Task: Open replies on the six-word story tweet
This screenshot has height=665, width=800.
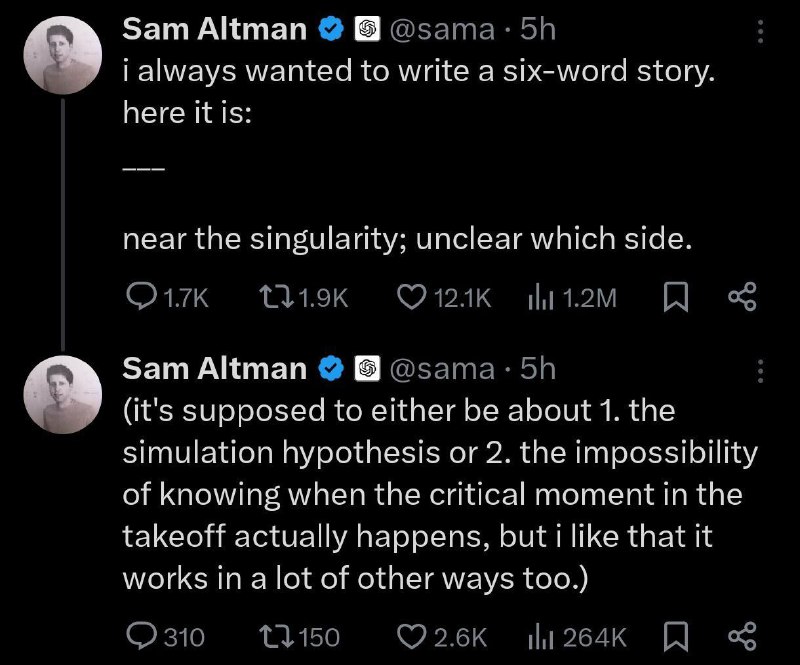Action: click(x=167, y=298)
